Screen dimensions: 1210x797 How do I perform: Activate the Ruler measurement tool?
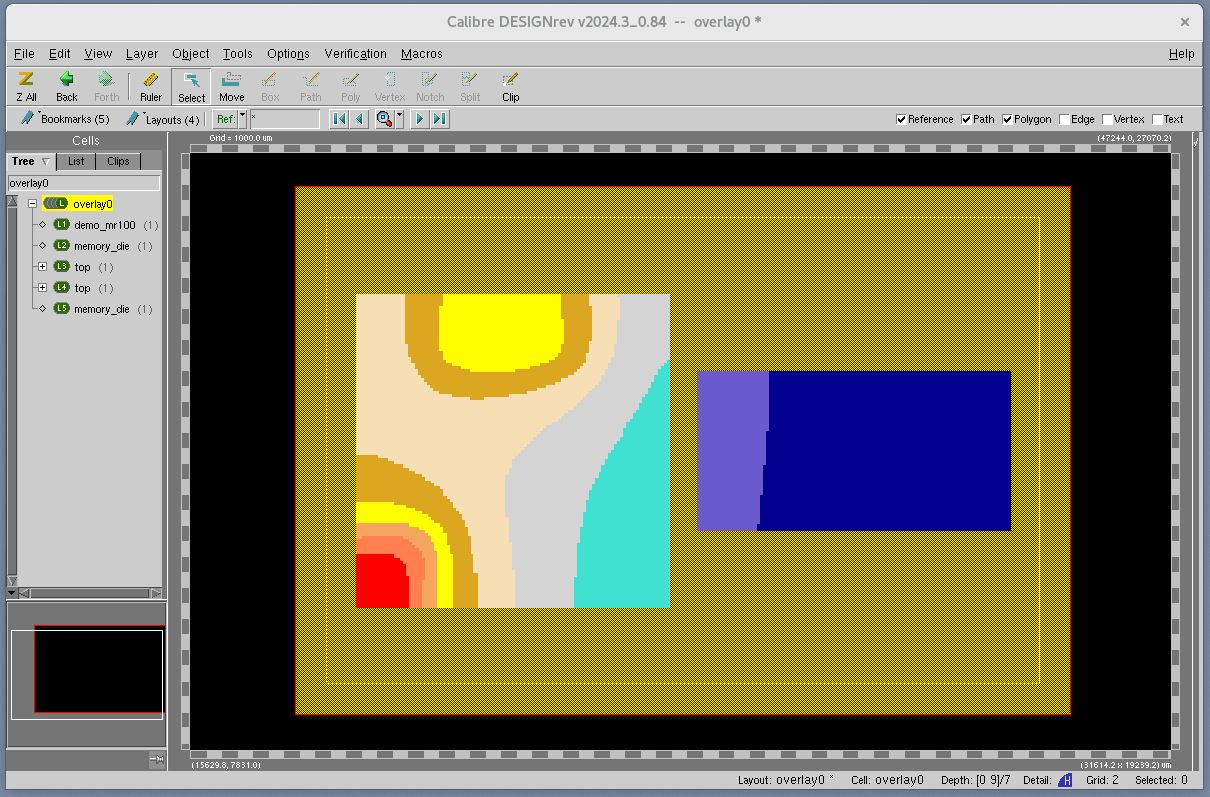151,86
